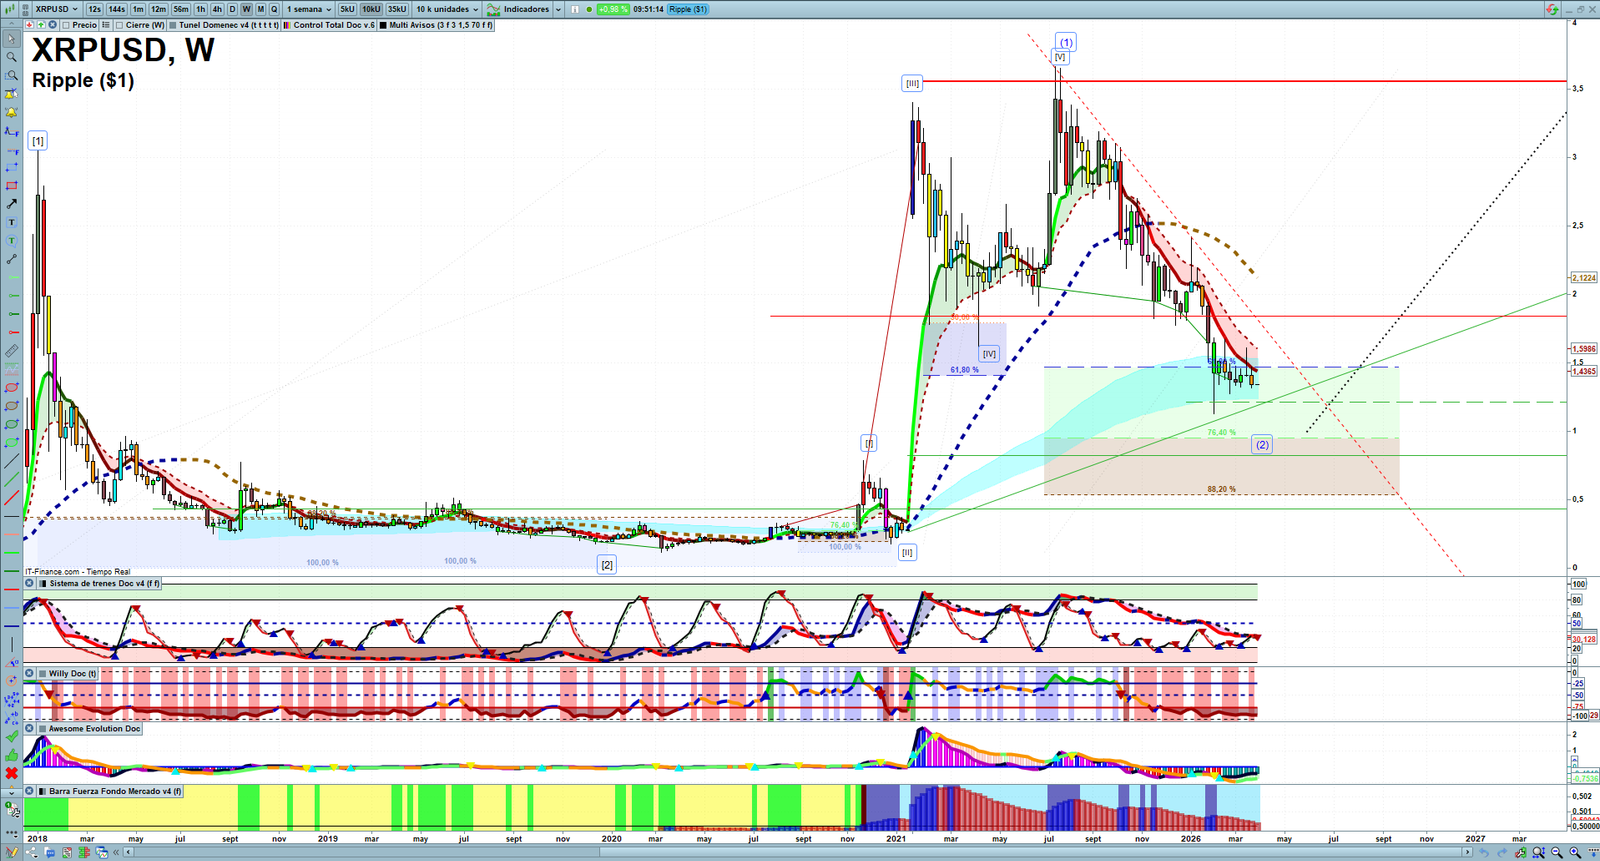This screenshot has height=861, width=1600.
Task: Click the 2,1224 price label on axis
Action: pyautogui.click(x=1584, y=278)
